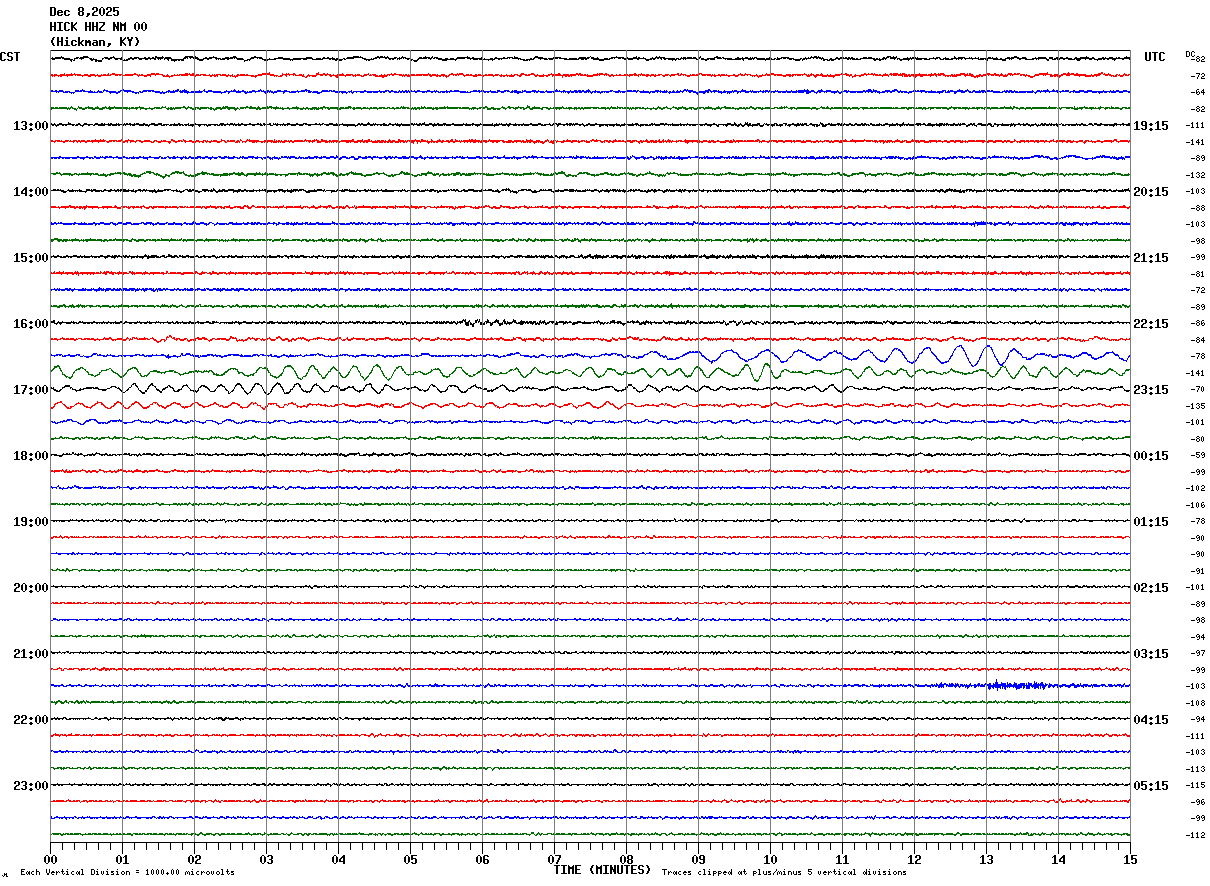The width and height of the screenshot is (1210, 886).
Task: Click the location text (Hickman, KY)
Action: (95, 42)
